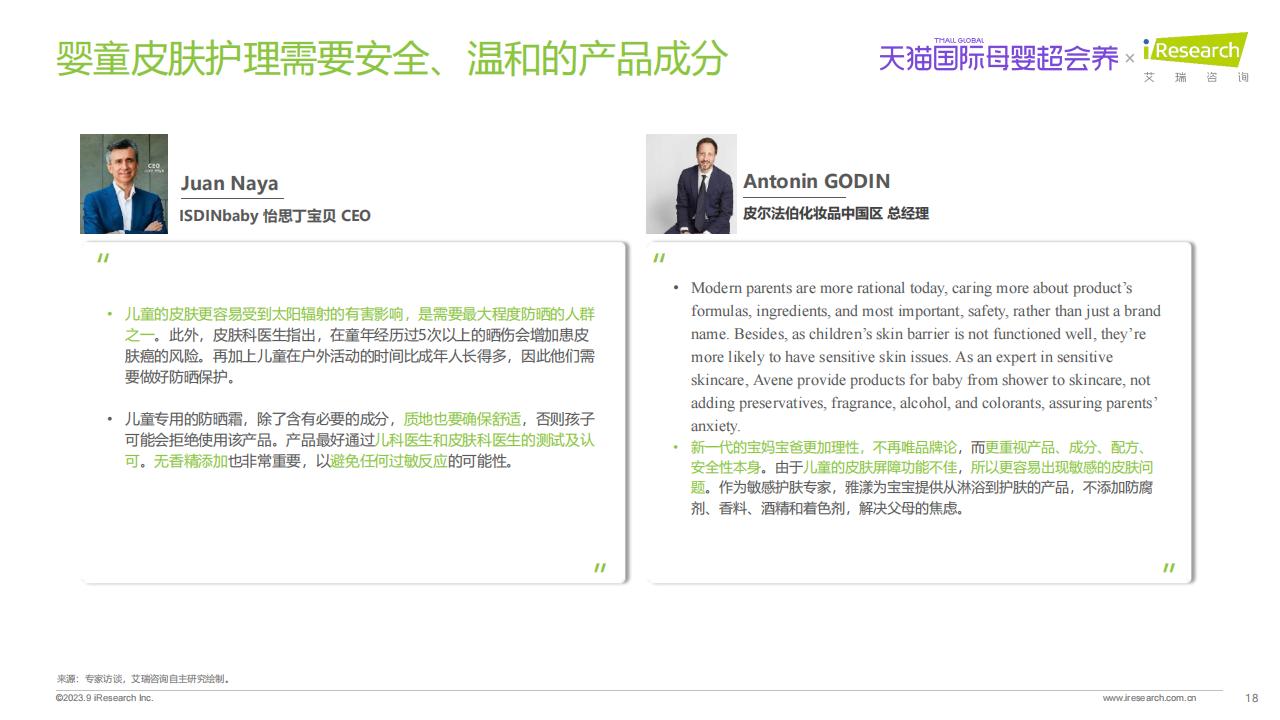1280x720 pixels.
Task: Click the closing quote mark in Juan Naya's card
Action: (x=600, y=568)
